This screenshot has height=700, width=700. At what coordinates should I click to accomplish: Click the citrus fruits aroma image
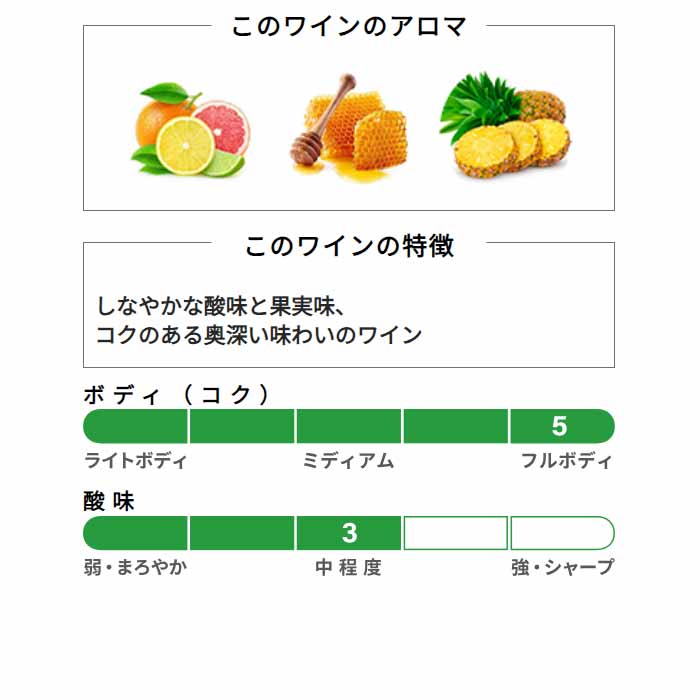click(190, 129)
